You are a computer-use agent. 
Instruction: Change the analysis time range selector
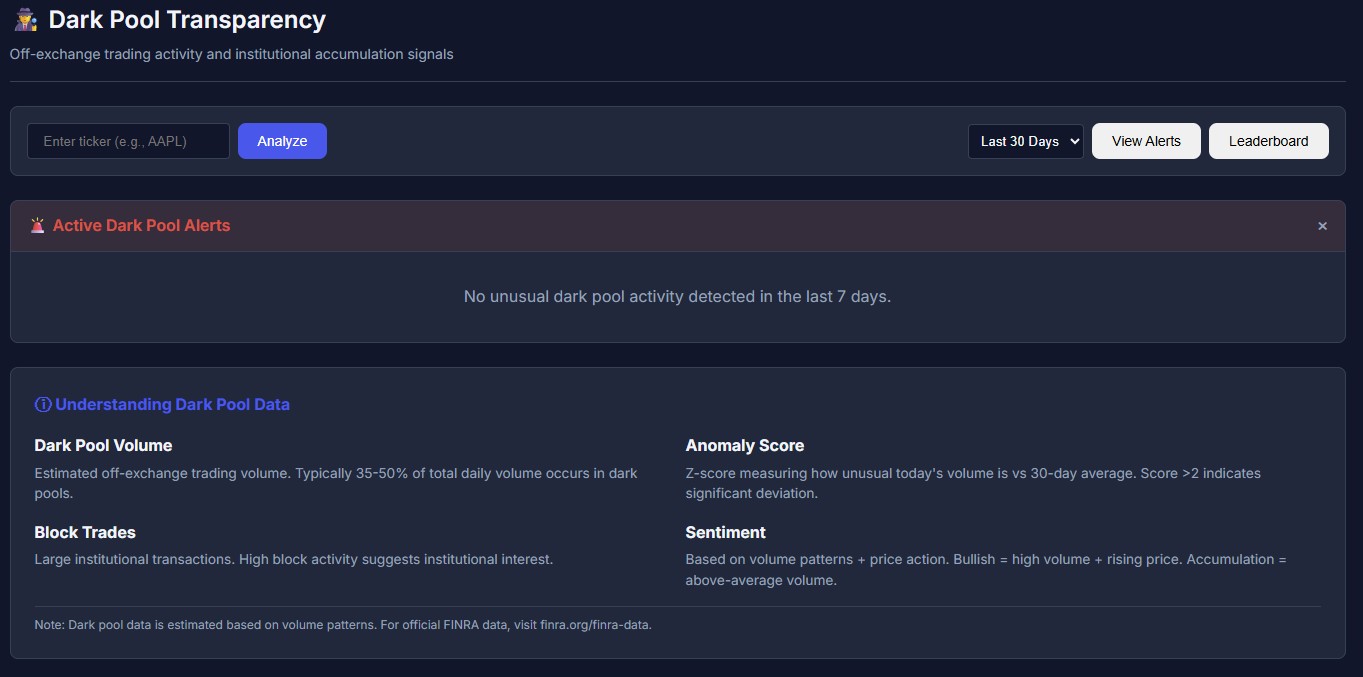(x=1025, y=141)
